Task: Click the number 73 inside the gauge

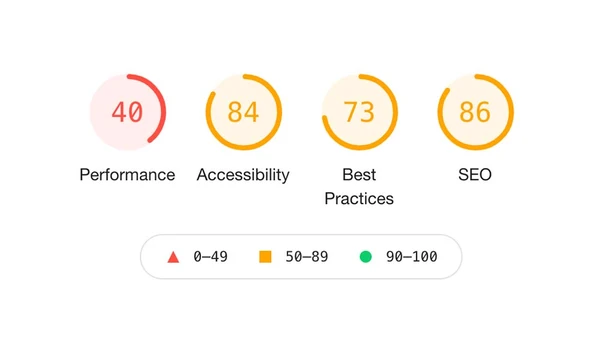Action: point(359,112)
